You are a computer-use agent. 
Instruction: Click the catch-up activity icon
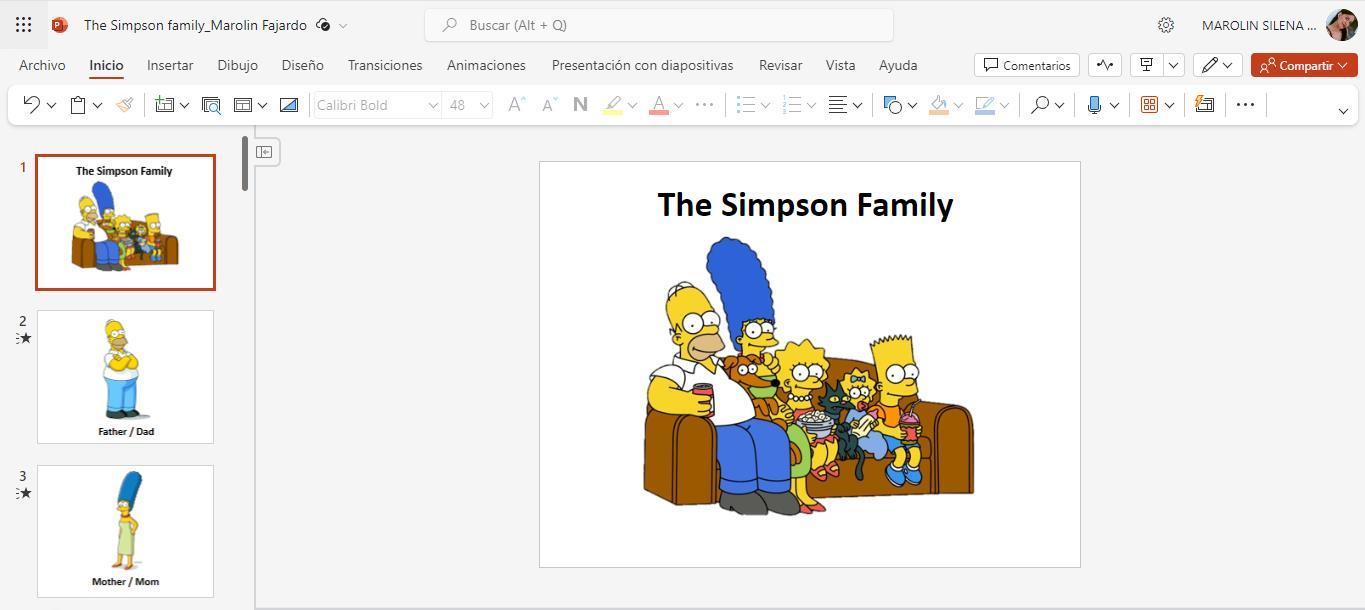(x=1105, y=65)
